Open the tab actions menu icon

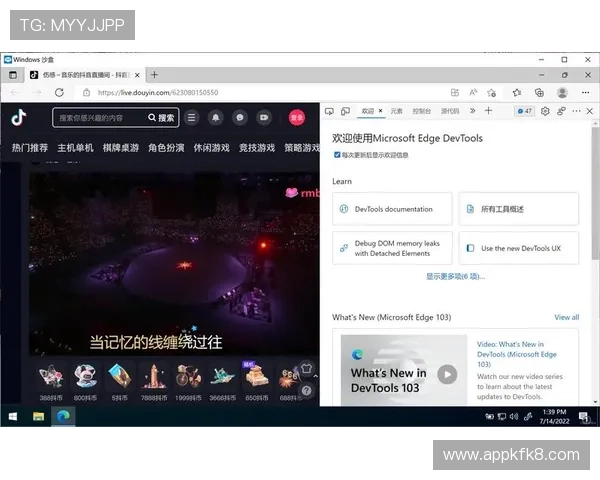click(x=13, y=75)
